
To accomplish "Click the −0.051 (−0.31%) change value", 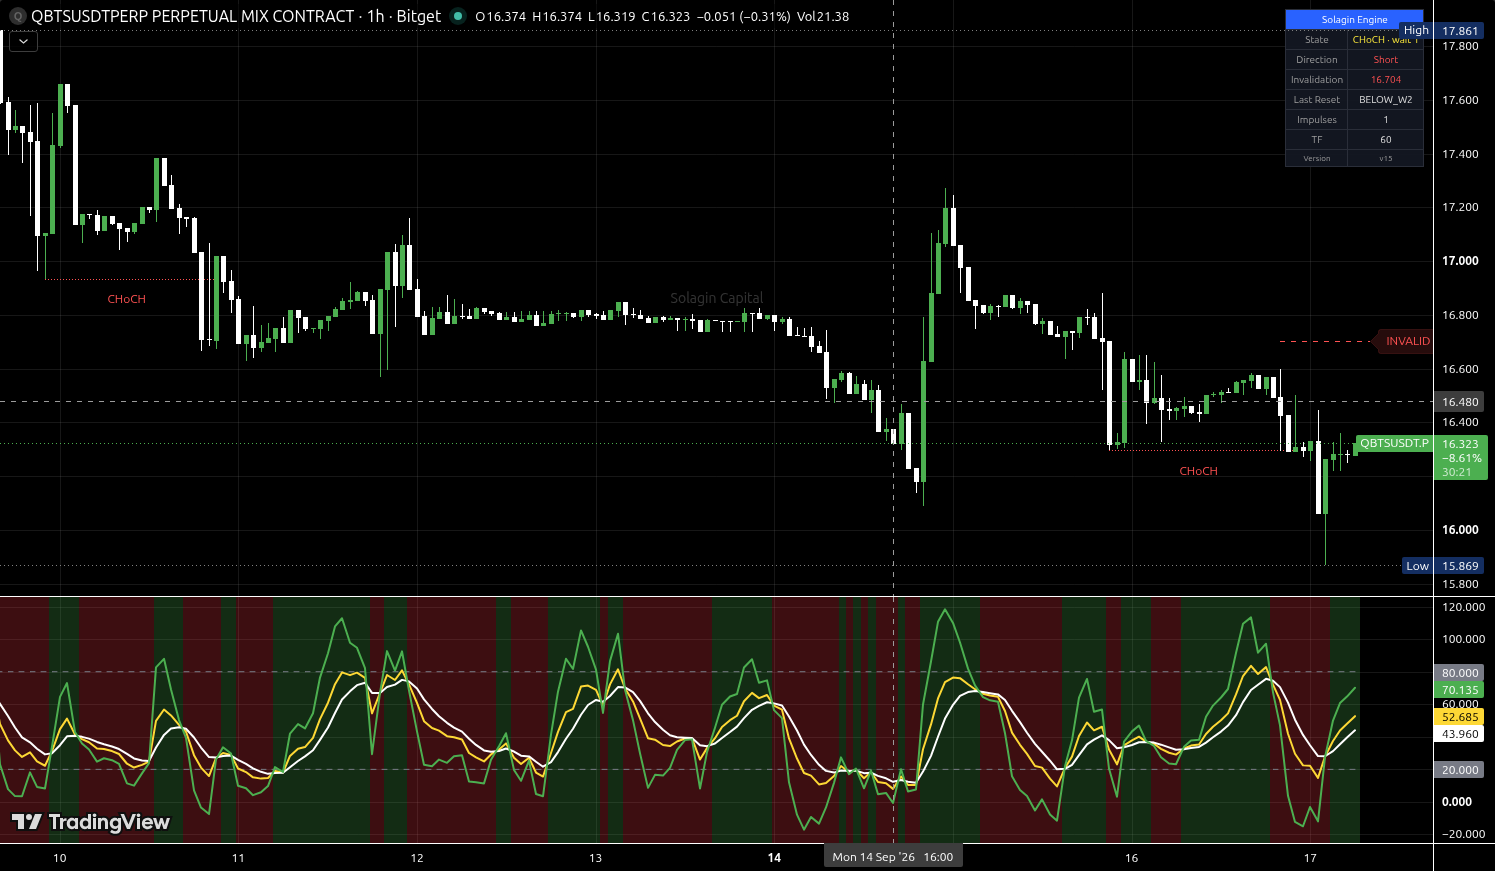I will 743,16.
